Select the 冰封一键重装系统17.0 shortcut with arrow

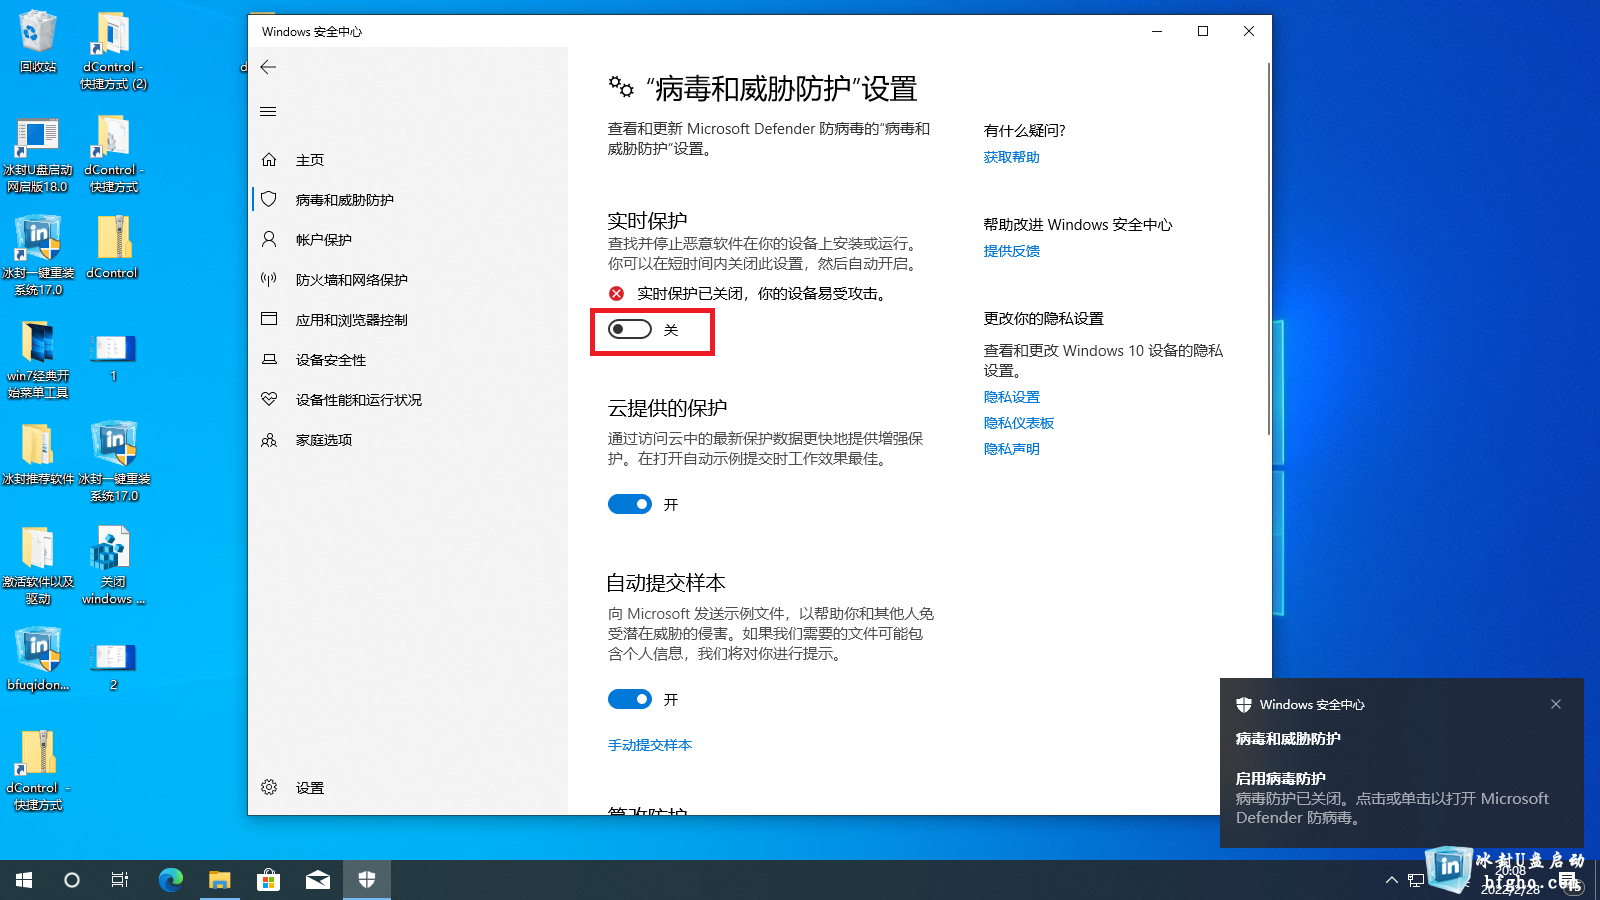pyautogui.click(x=37, y=256)
